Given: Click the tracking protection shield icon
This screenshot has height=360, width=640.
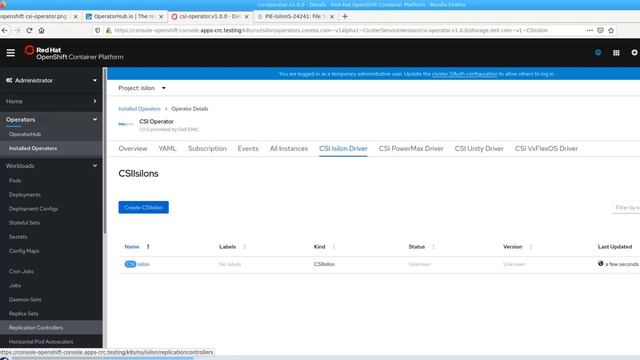Looking at the screenshot, I should [98, 30].
